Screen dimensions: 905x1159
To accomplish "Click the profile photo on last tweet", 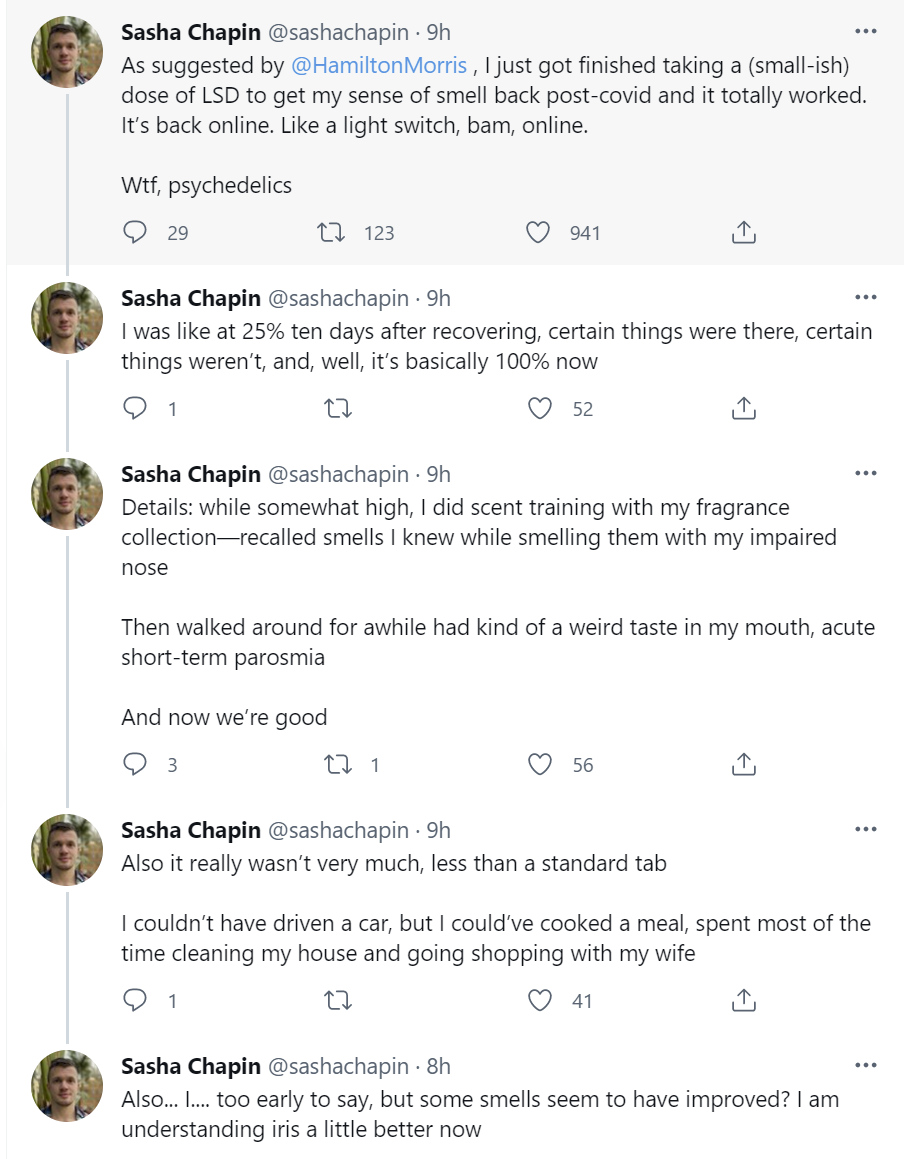I will click(68, 1085).
